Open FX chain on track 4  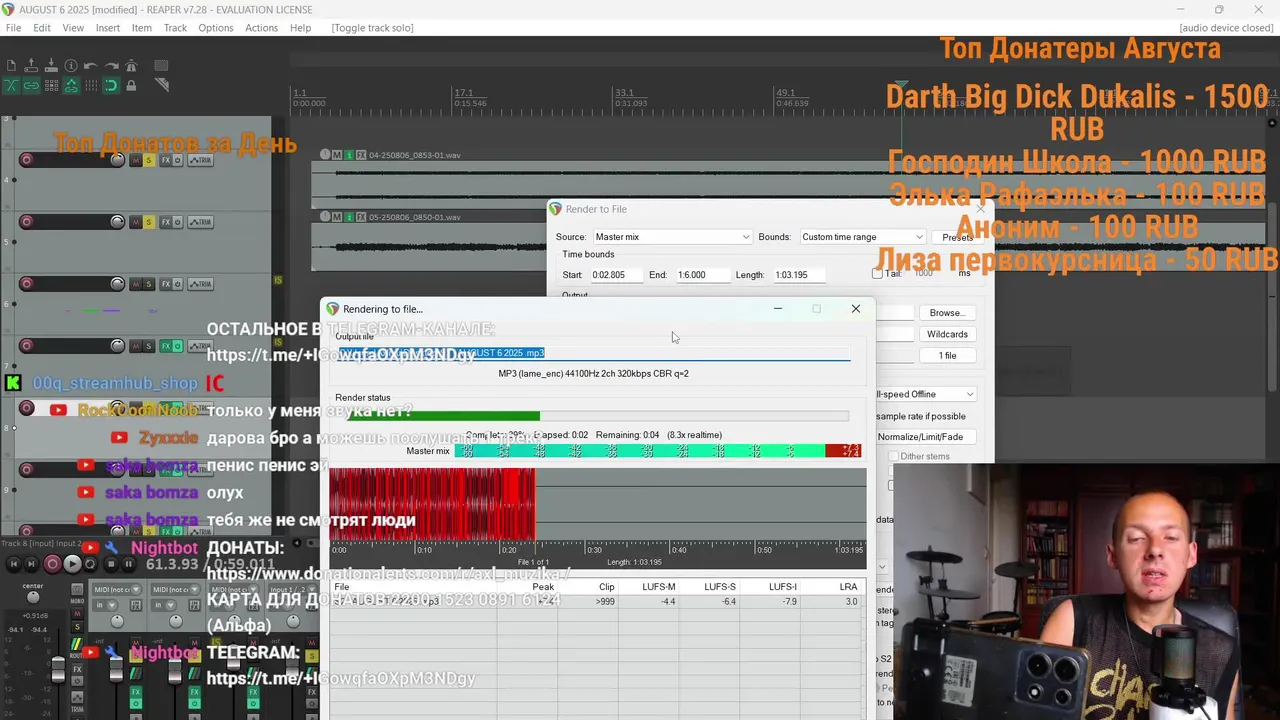(x=165, y=160)
